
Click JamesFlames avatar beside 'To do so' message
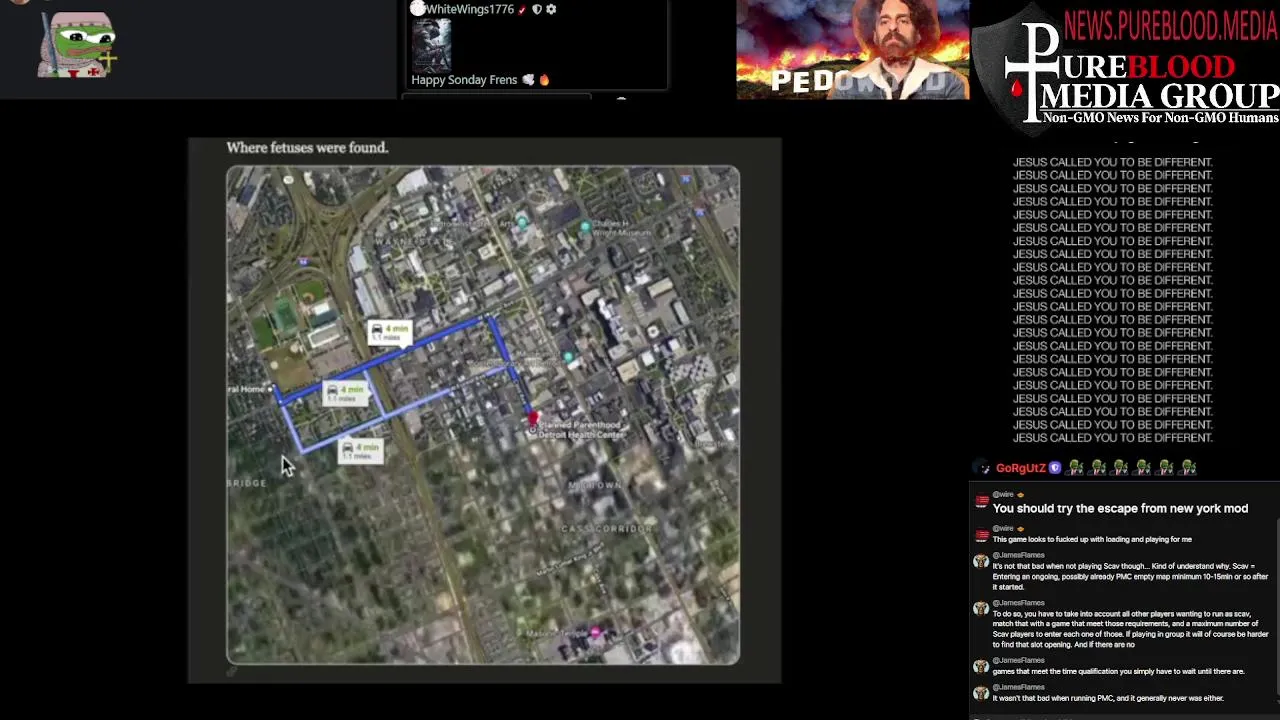[x=982, y=609]
